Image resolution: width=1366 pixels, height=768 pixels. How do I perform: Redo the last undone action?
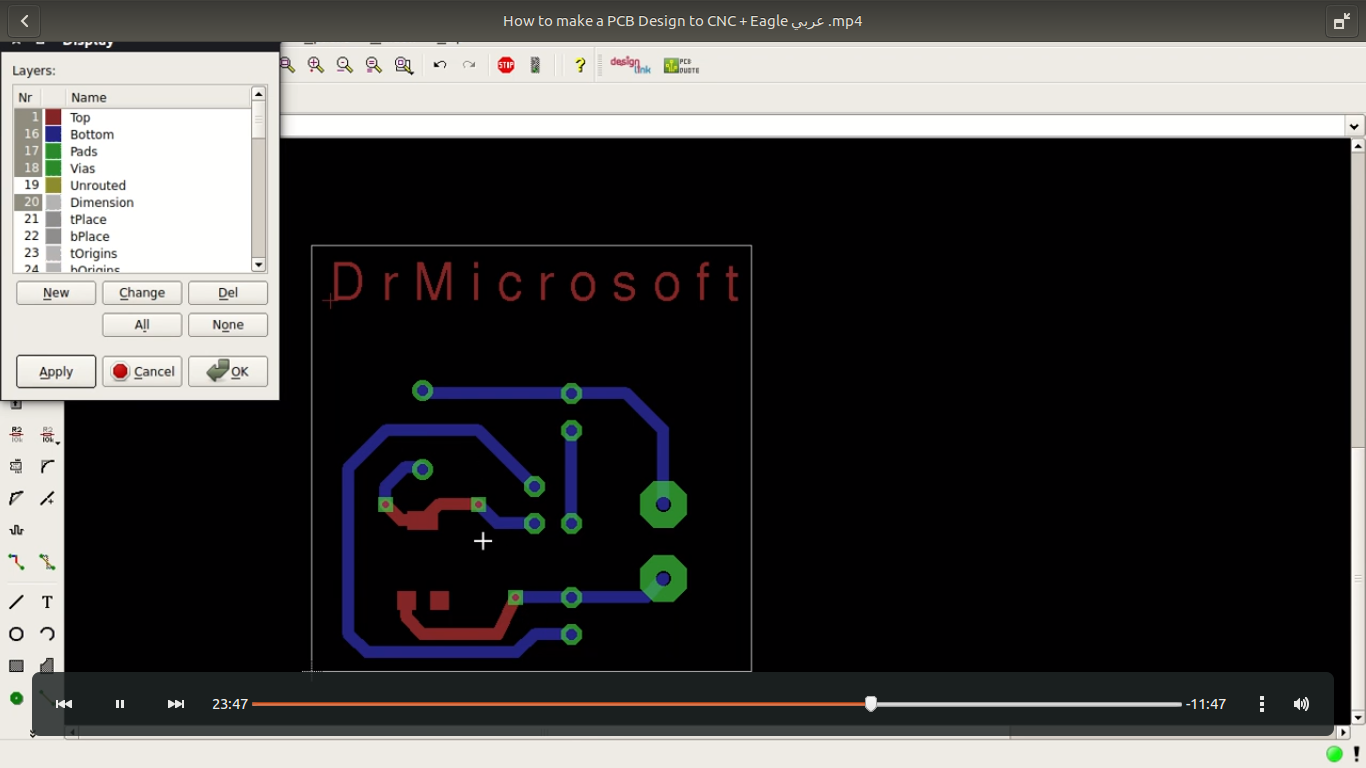pyautogui.click(x=469, y=65)
